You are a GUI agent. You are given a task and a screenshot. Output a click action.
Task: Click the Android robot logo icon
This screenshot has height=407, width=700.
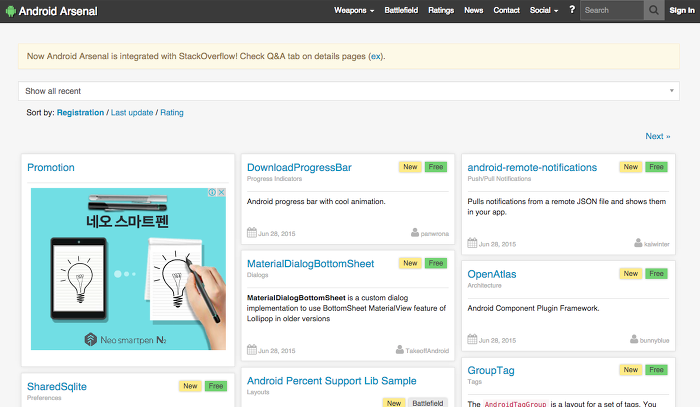click(10, 11)
